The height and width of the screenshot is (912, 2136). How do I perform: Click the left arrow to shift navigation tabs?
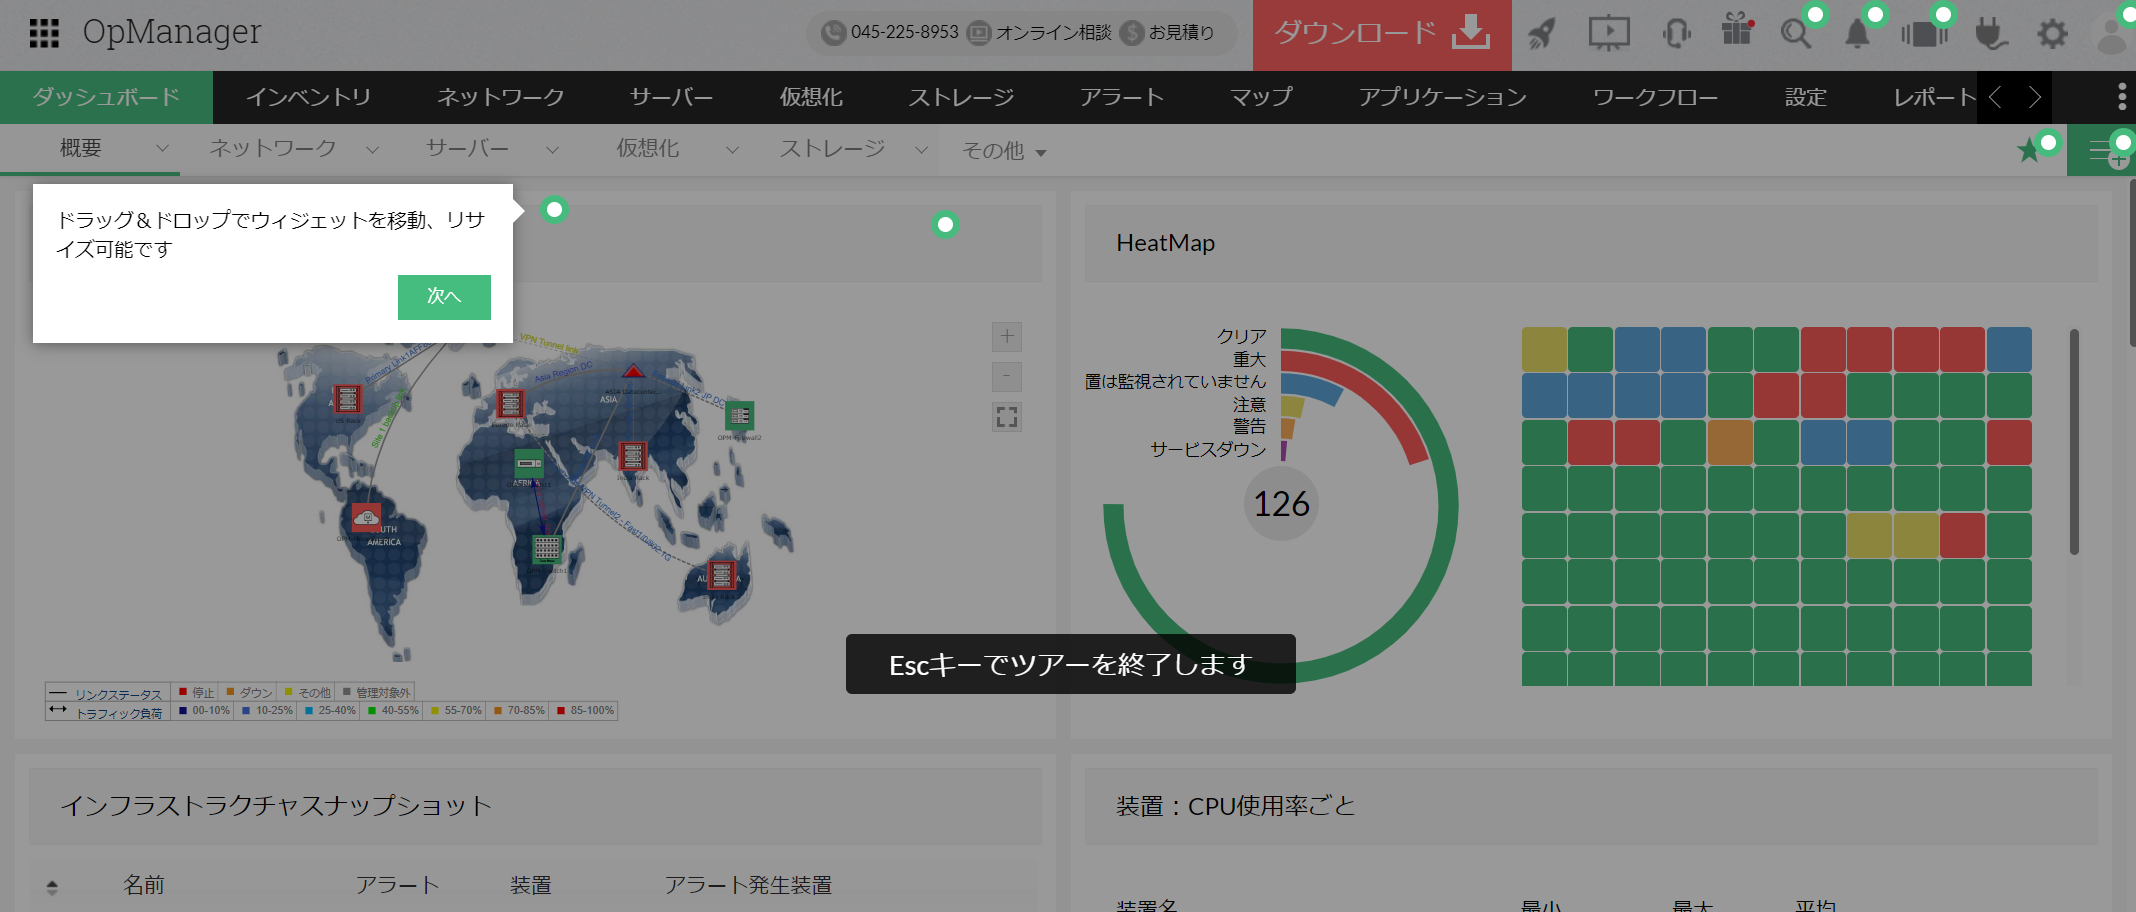(1996, 97)
